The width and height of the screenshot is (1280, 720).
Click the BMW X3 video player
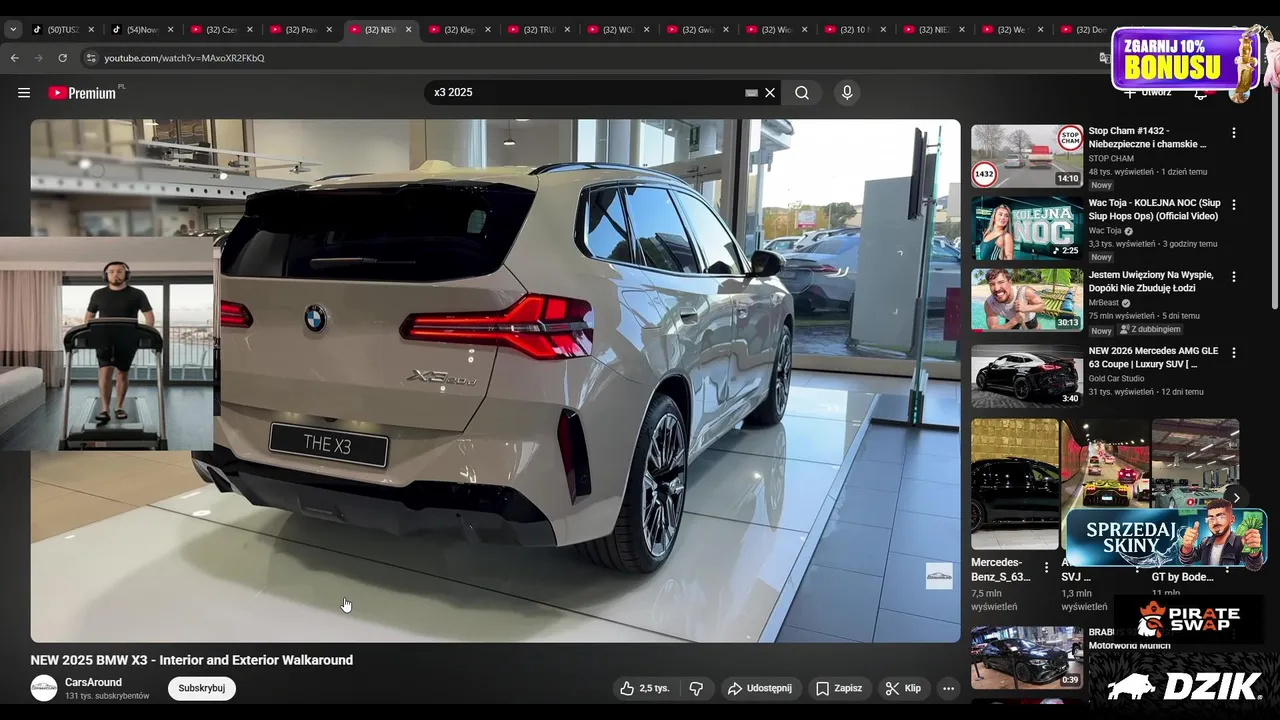[495, 381]
